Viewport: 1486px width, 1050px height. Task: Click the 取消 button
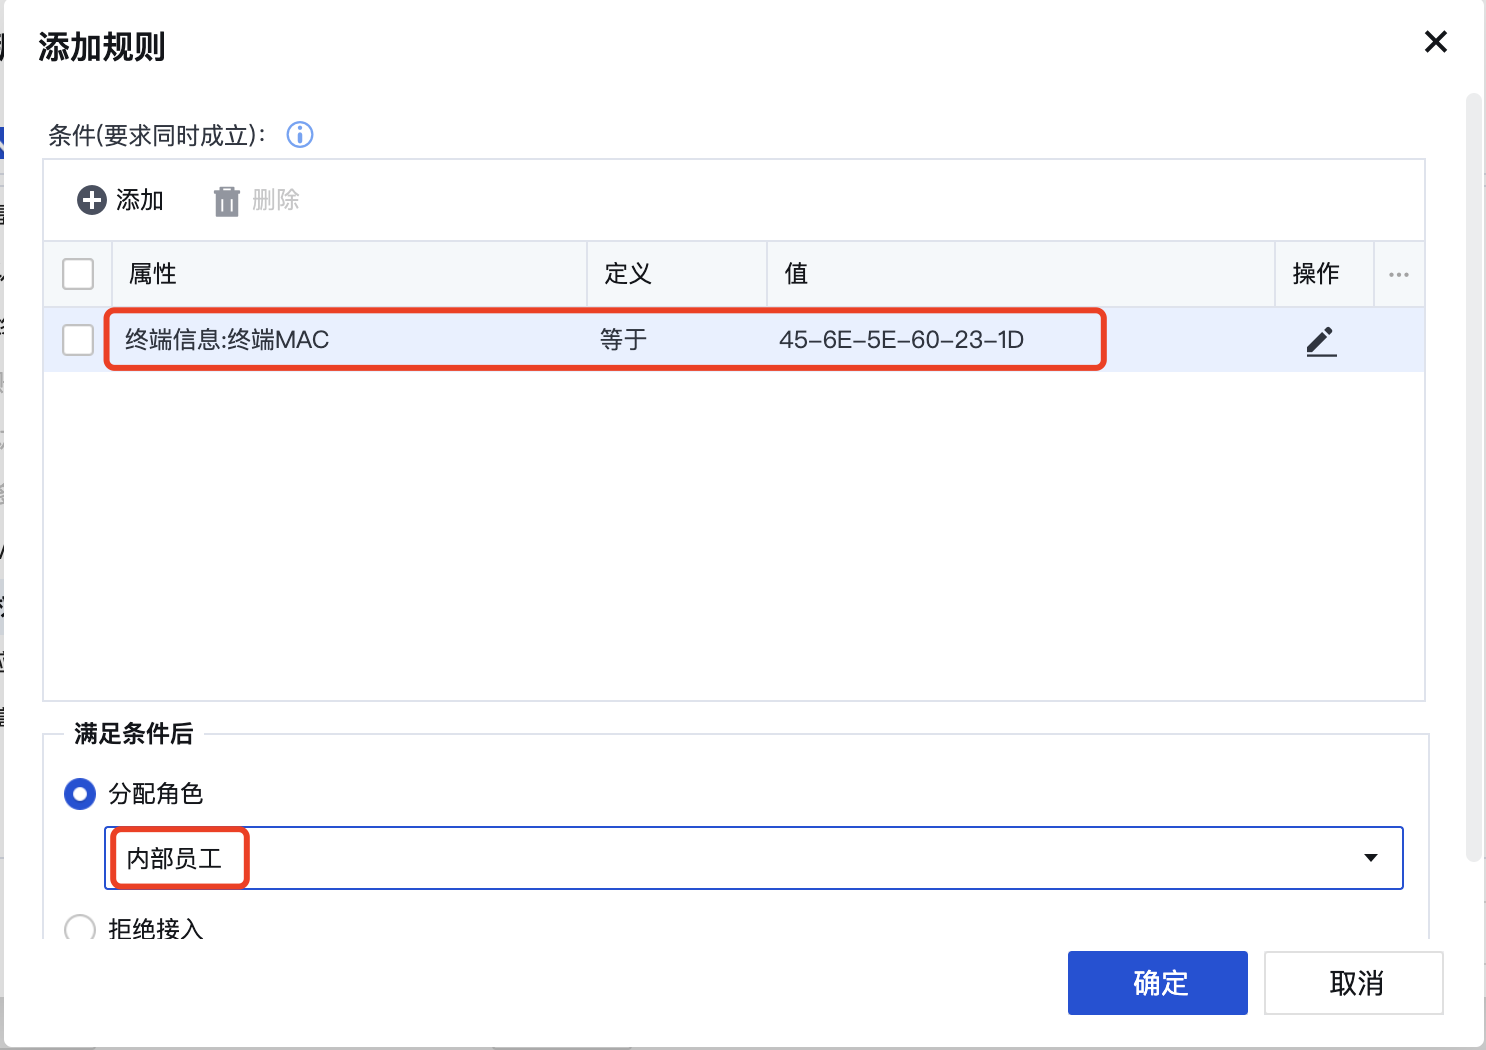(1354, 983)
